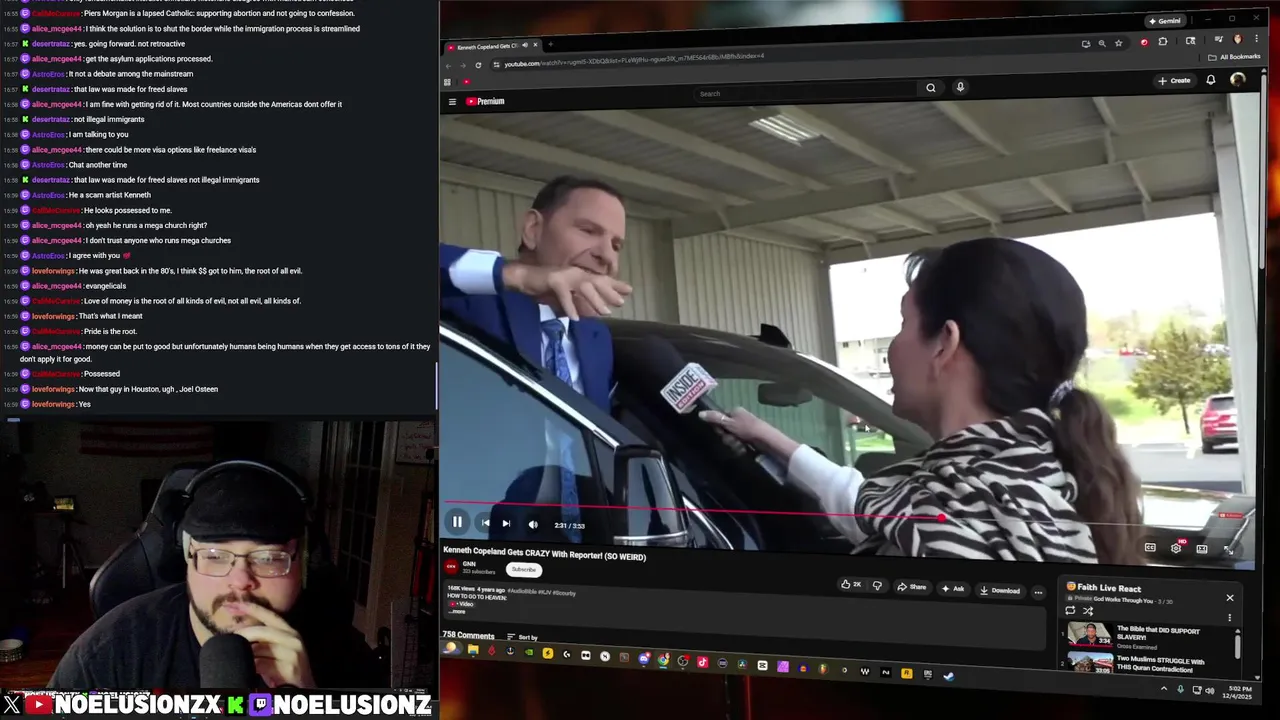The image size is (1280, 720).
Task: Open Chrome apps grid in bookmarks bar
Action: tap(447, 82)
